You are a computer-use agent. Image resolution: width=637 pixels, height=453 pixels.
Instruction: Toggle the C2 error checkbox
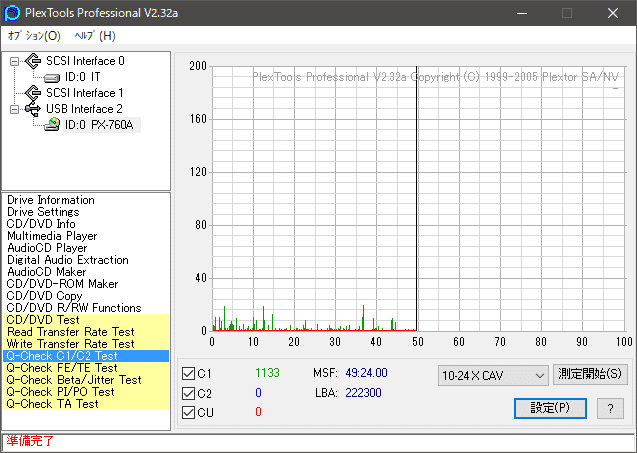pyautogui.click(x=188, y=393)
